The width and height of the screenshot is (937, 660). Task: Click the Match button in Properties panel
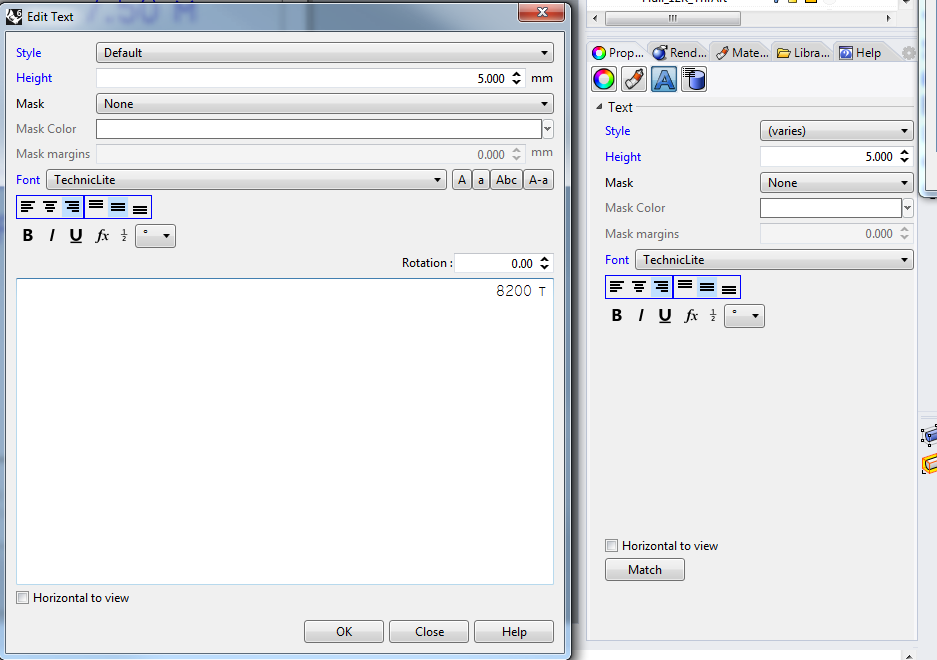coord(644,569)
